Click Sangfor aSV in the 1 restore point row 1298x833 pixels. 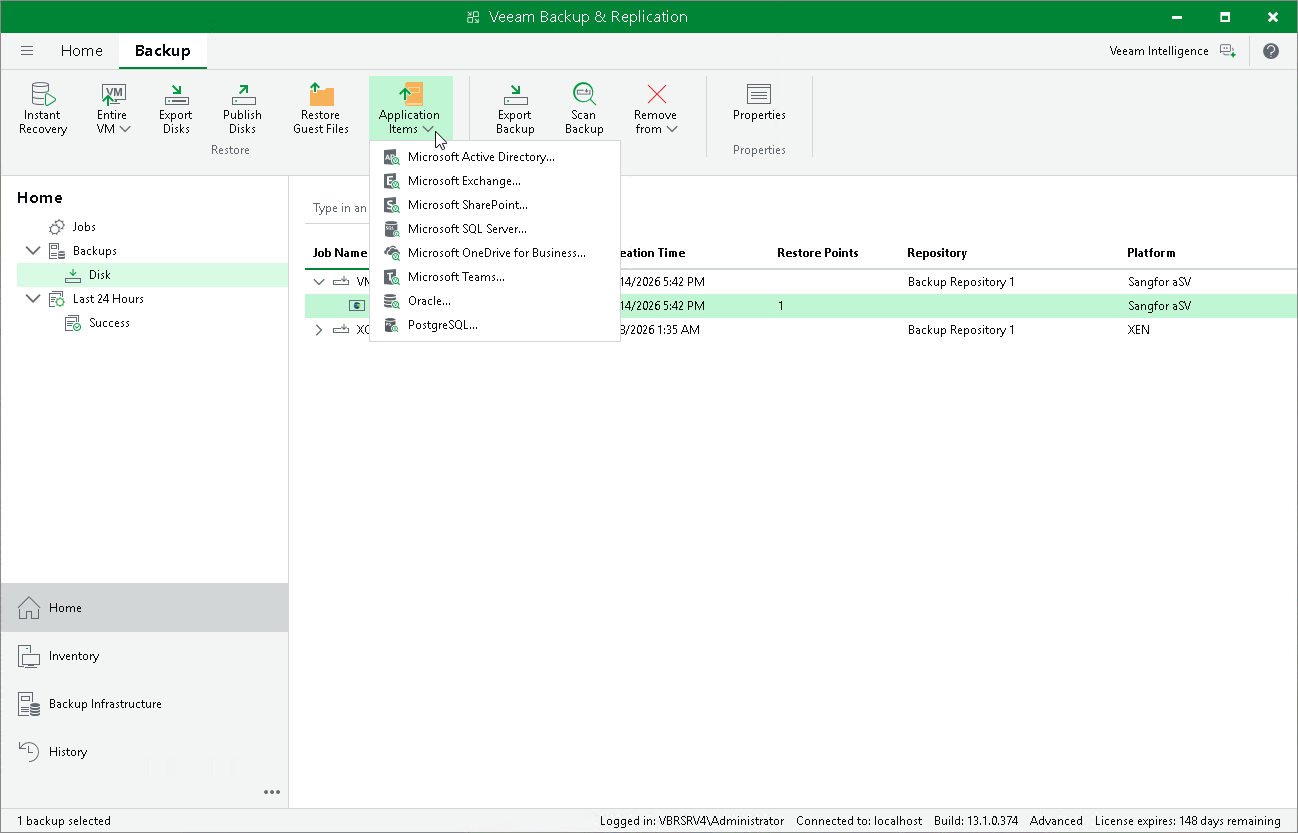1159,306
